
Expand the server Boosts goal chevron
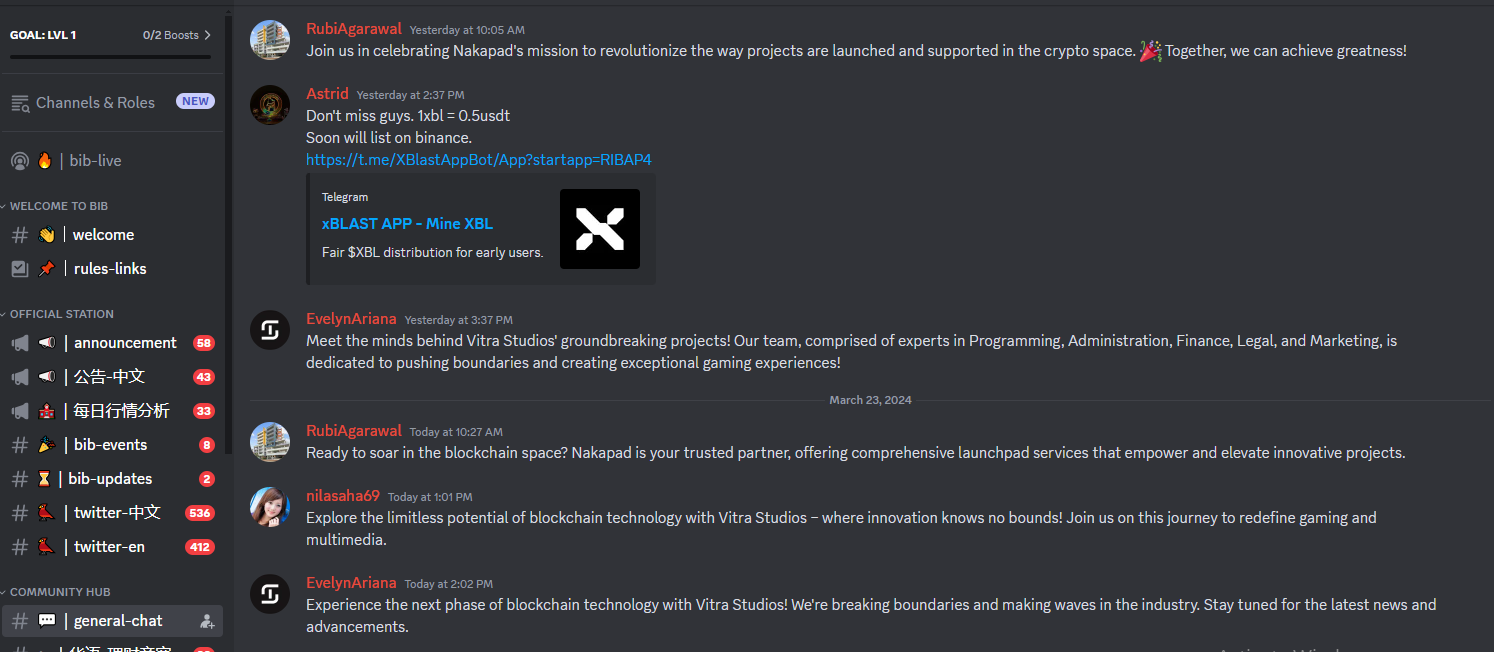[207, 35]
